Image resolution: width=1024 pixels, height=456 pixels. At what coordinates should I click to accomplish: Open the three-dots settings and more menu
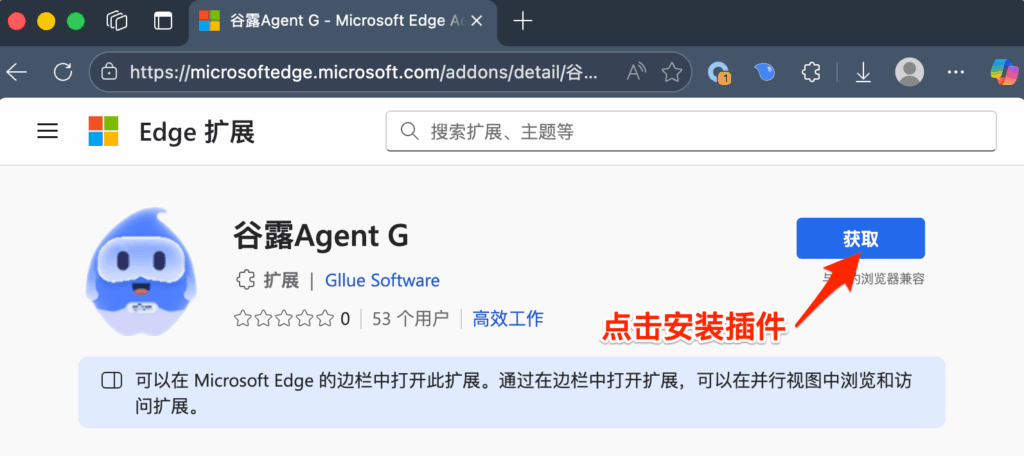click(x=956, y=72)
